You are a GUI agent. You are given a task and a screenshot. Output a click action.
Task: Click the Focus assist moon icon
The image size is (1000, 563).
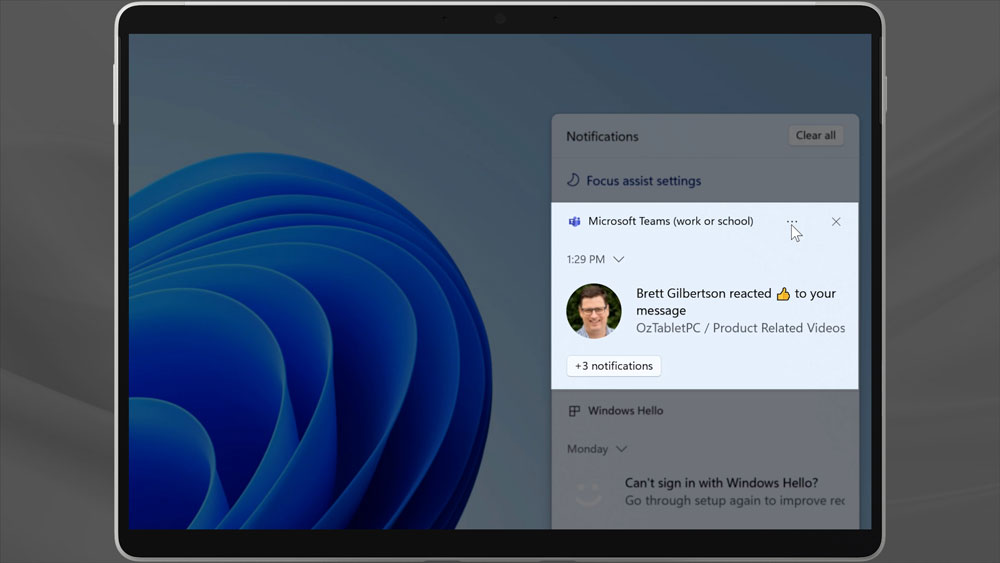(573, 181)
